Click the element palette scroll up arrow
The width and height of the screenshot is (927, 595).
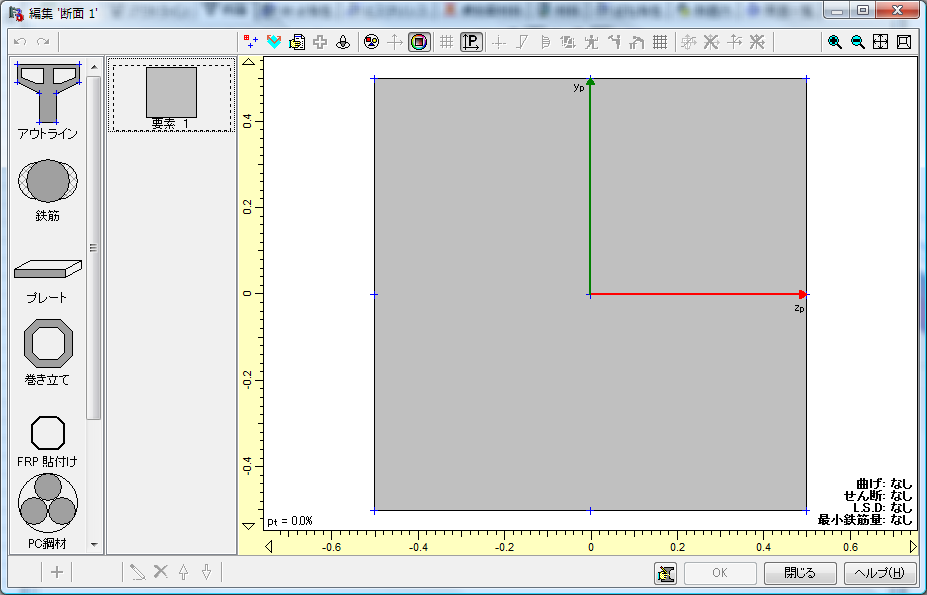94,67
